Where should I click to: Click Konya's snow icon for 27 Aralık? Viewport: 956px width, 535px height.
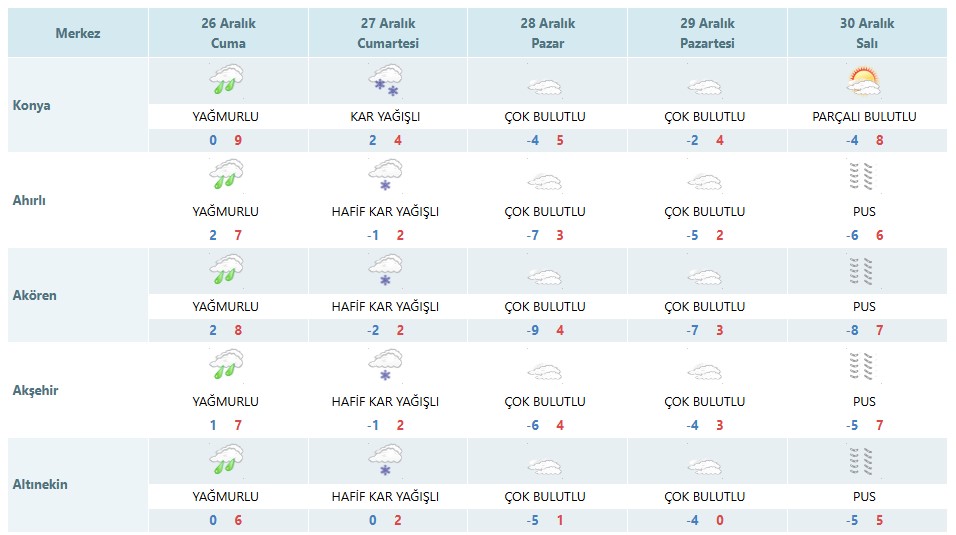(x=385, y=80)
